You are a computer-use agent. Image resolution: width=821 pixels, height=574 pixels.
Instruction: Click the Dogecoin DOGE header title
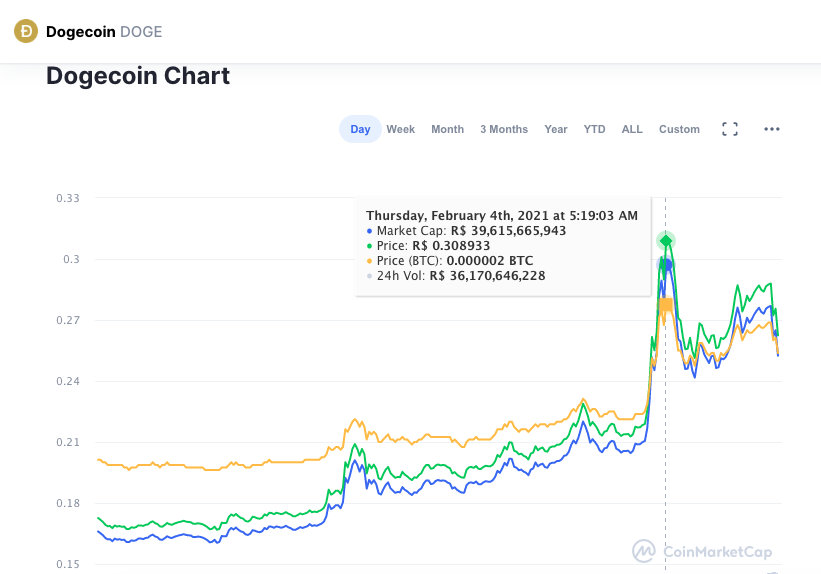(104, 31)
